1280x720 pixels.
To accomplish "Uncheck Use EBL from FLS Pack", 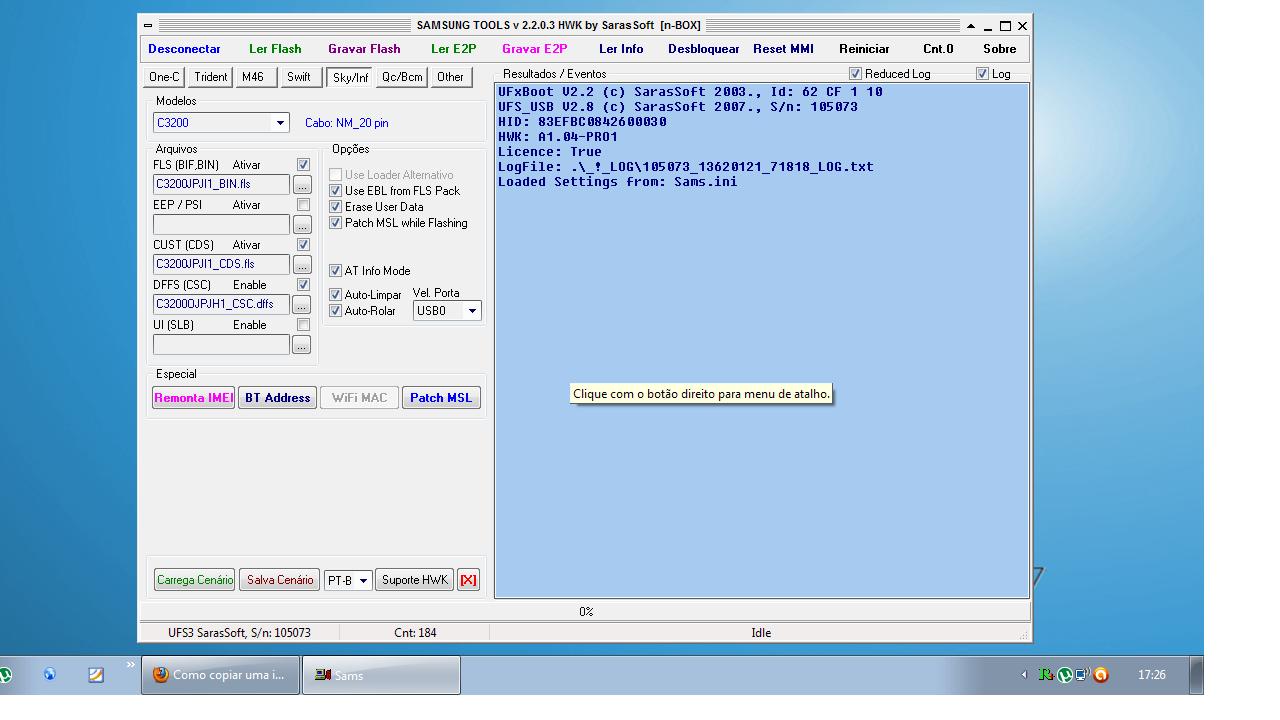I will pyautogui.click(x=336, y=191).
